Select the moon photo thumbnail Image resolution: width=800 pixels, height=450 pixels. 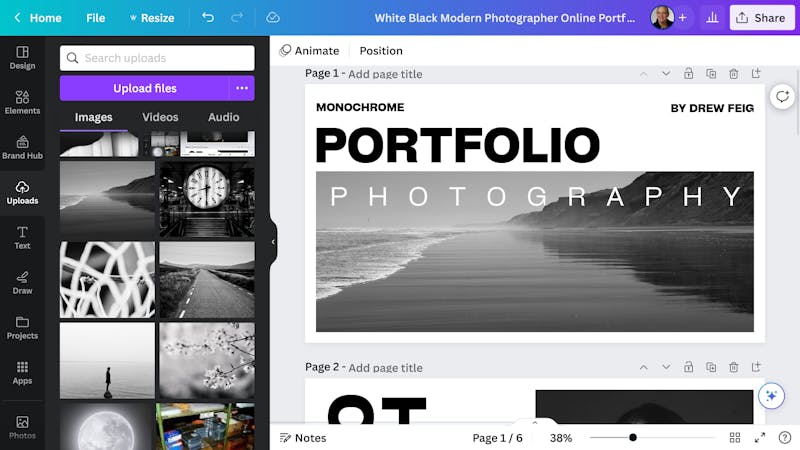coord(107,427)
